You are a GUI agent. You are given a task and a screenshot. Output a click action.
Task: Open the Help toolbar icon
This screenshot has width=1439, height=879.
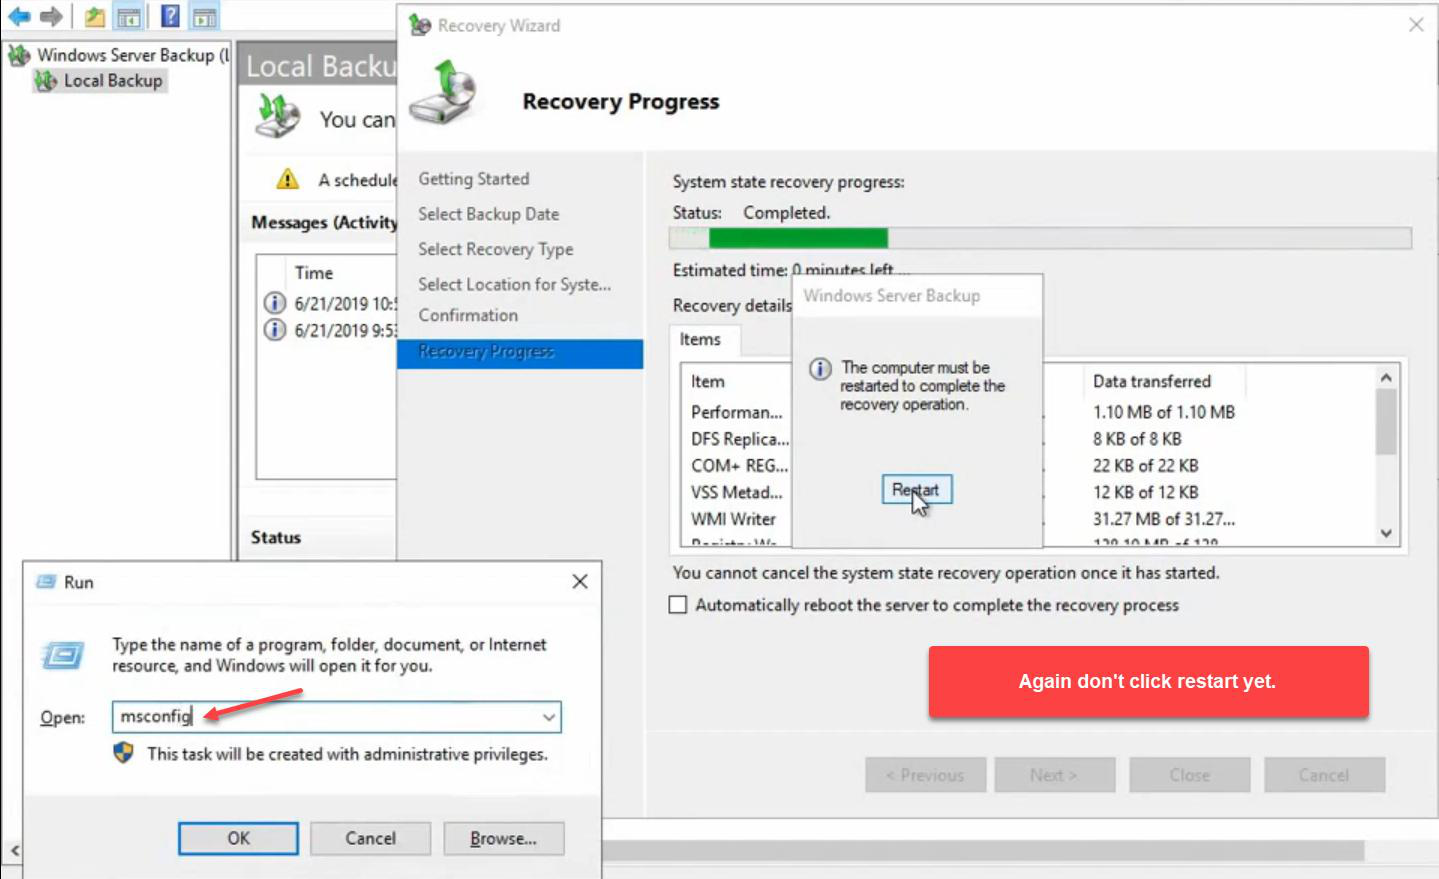[171, 16]
